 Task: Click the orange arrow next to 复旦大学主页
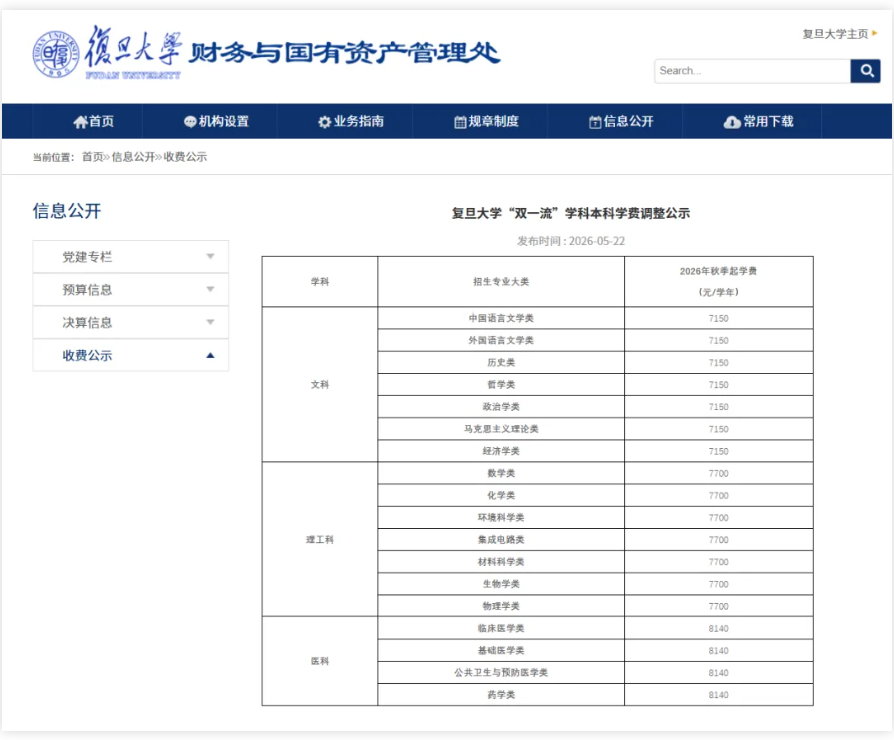[x=875, y=33]
